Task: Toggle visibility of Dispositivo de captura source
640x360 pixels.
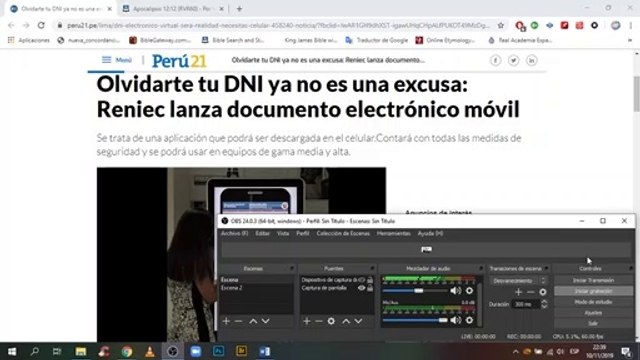Action: click(x=361, y=280)
